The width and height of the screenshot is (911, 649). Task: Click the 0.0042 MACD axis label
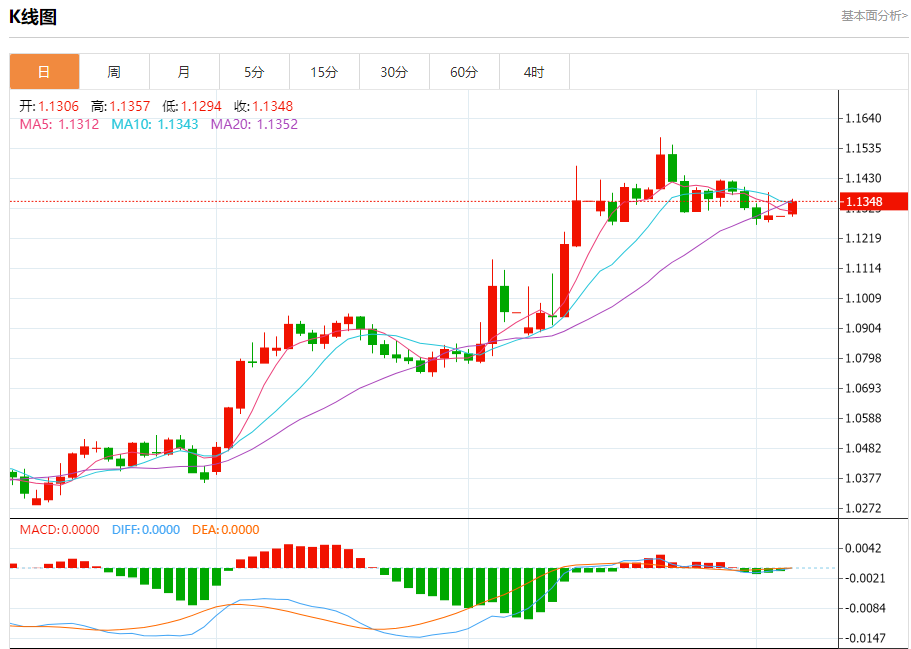coord(863,548)
